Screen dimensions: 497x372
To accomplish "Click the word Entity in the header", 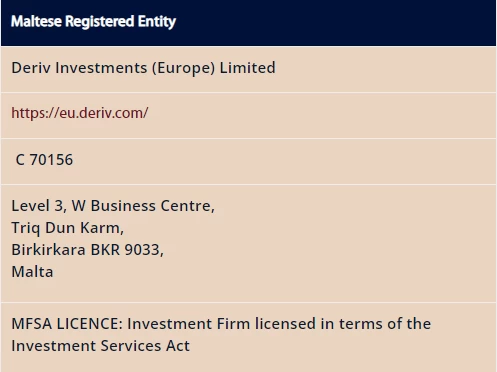I will (x=157, y=22).
